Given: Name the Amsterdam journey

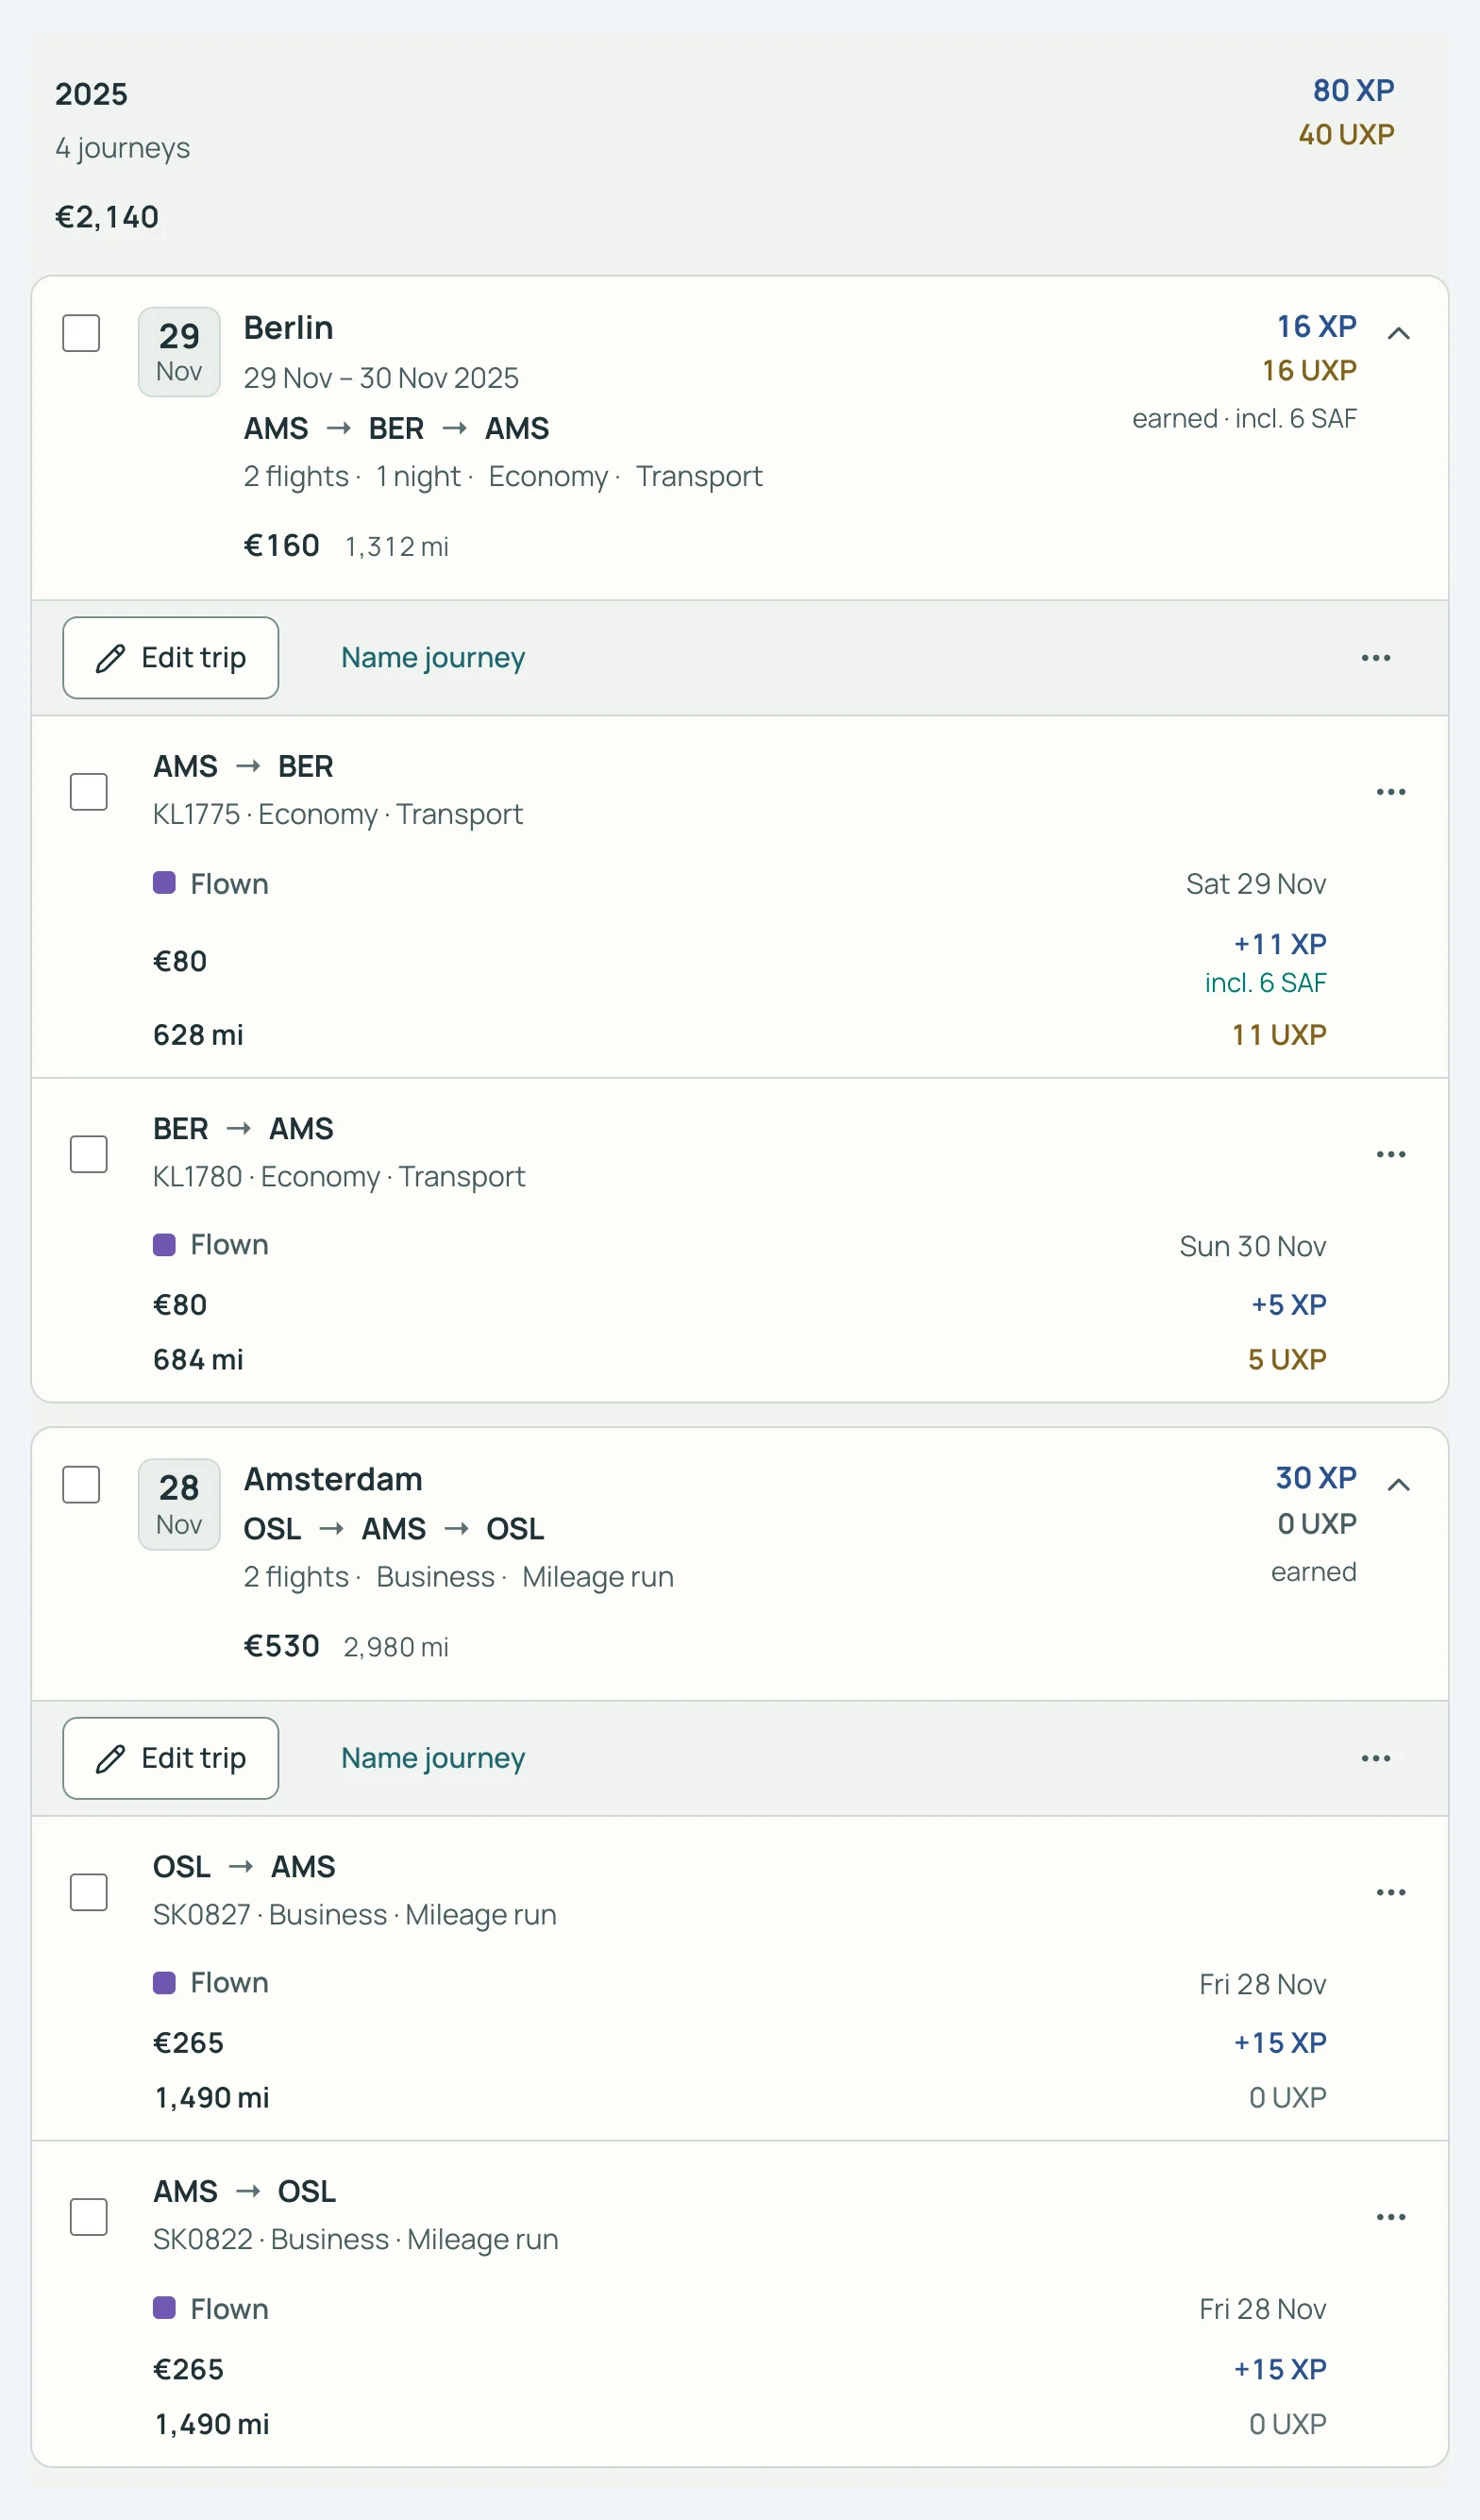Looking at the screenshot, I should 433,1758.
